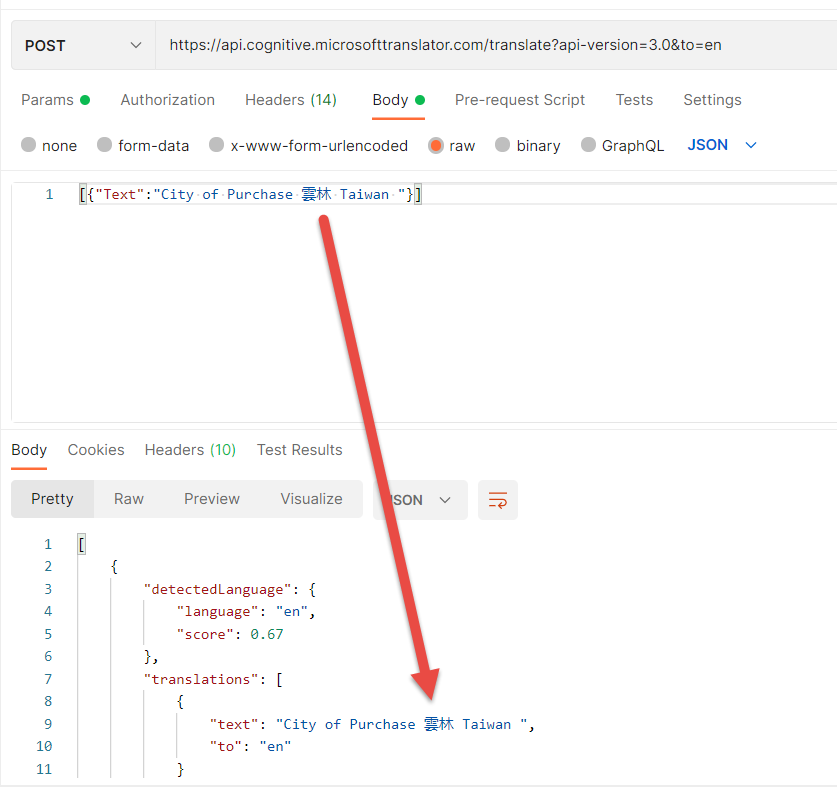This screenshot has height=793, width=837.
Task: Click the score value 0.67
Action: (267, 634)
